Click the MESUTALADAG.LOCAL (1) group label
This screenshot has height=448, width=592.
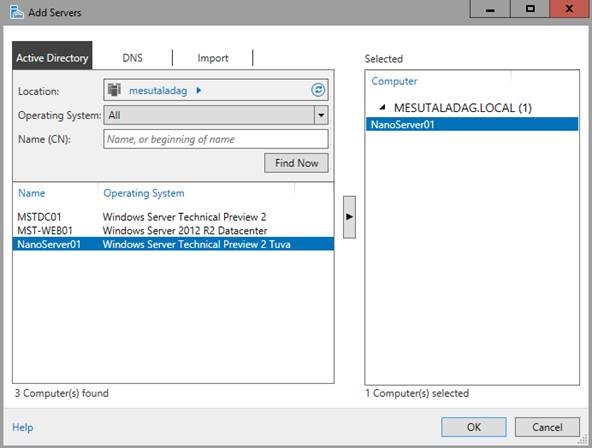(462, 108)
